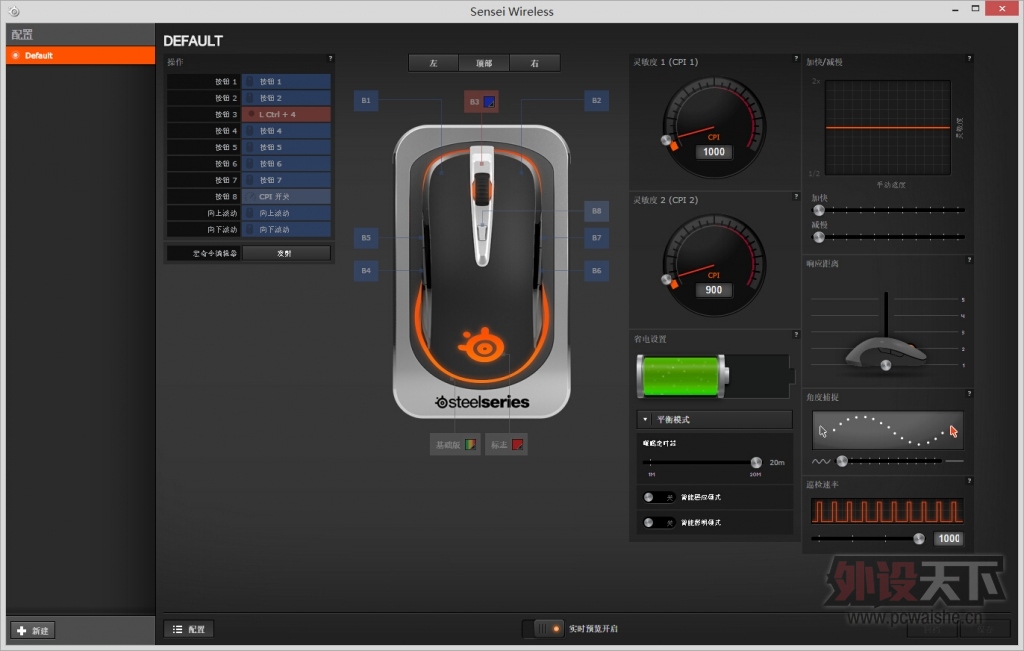Click the 响应距离 lift distance slider knob

click(886, 365)
